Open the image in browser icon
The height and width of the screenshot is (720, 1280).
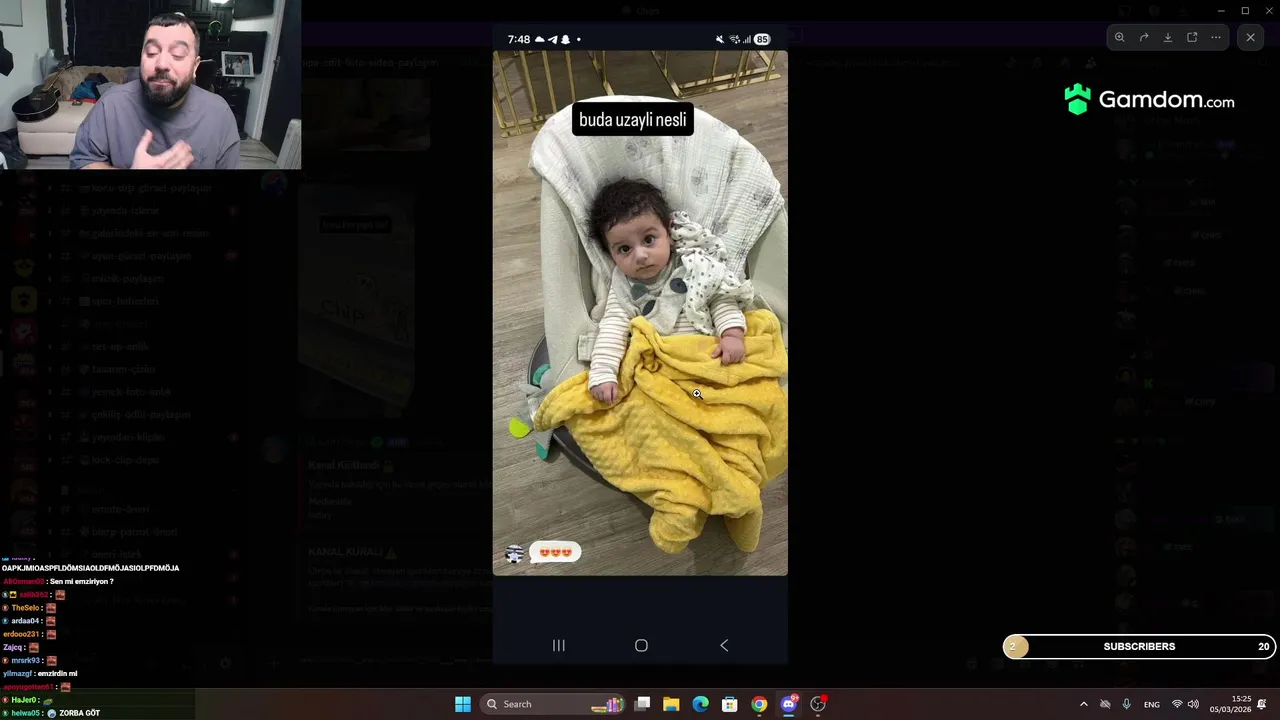point(1192,37)
